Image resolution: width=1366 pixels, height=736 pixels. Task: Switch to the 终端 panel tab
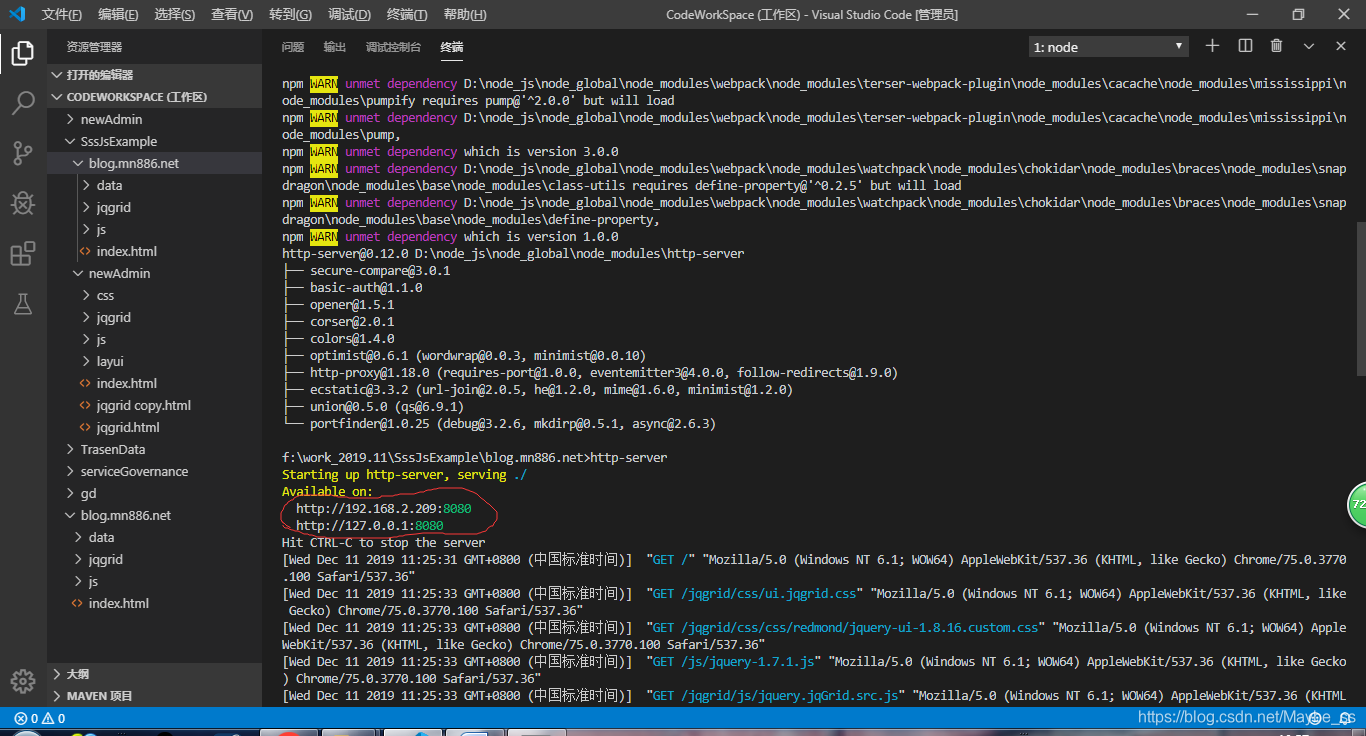452,47
